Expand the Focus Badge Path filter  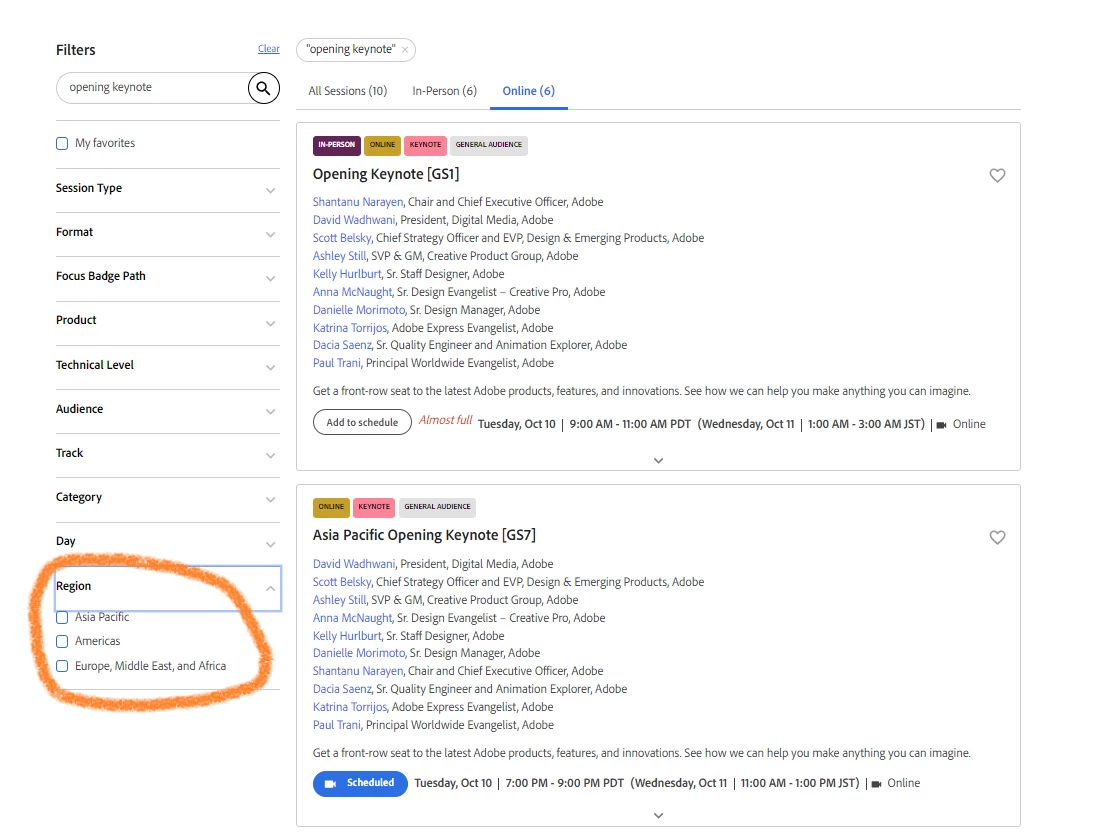click(x=168, y=278)
